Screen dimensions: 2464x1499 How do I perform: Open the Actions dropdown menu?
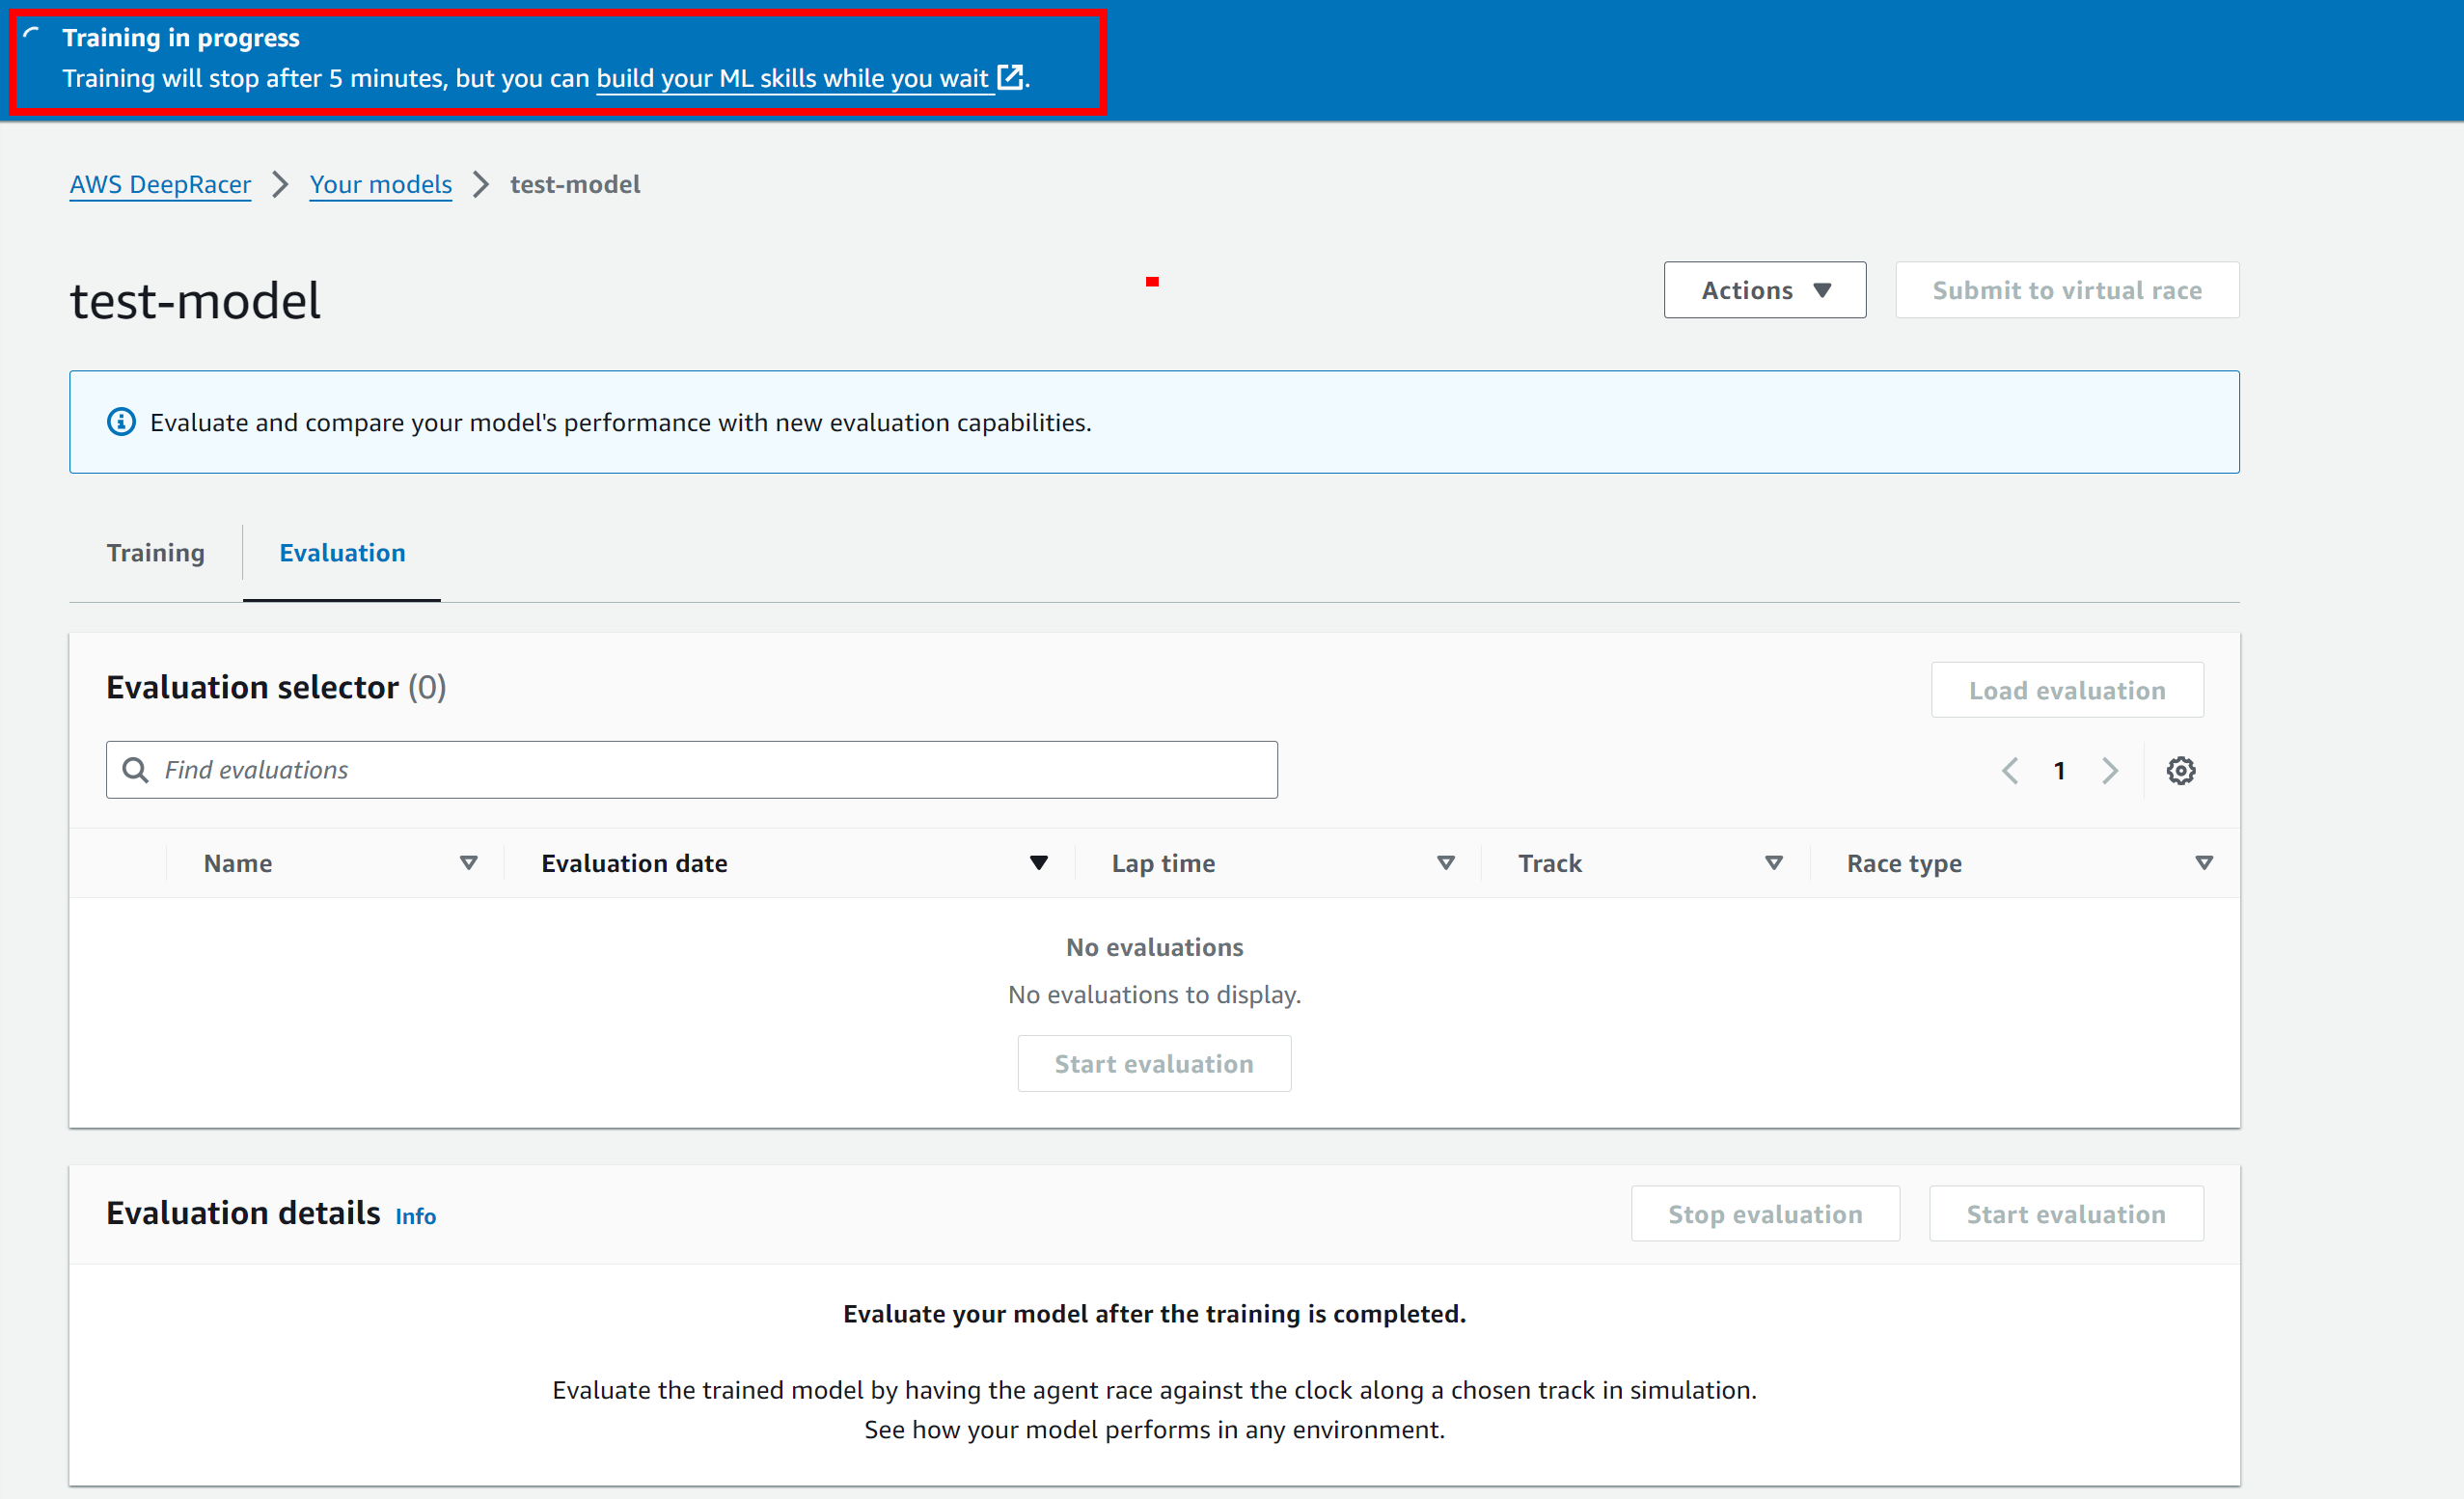1764,290
